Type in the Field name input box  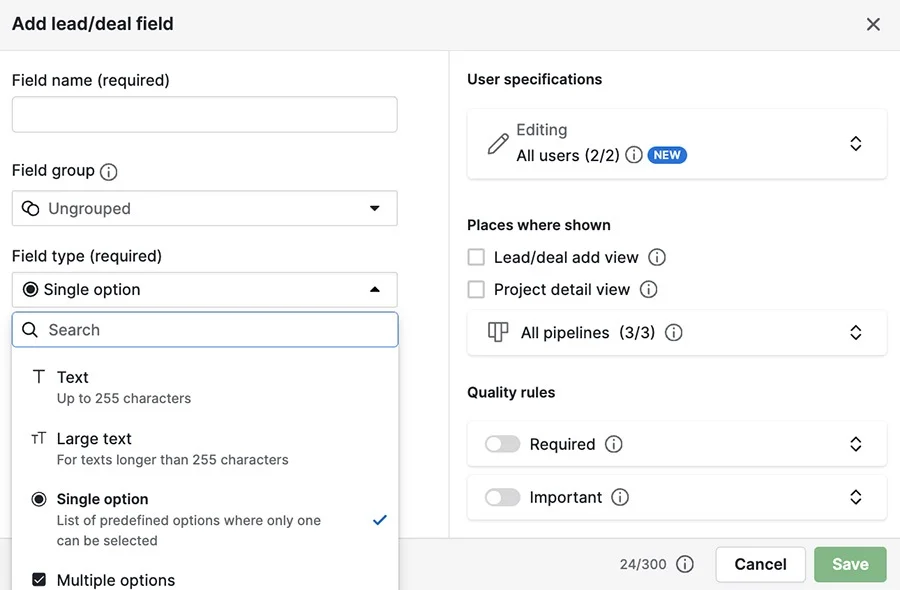tap(204, 114)
